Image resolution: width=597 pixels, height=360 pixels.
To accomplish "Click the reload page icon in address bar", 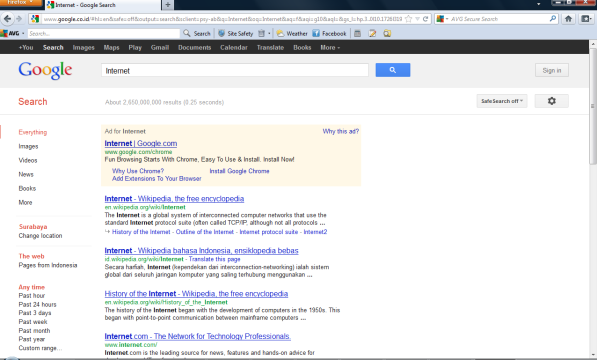I will point(425,19).
